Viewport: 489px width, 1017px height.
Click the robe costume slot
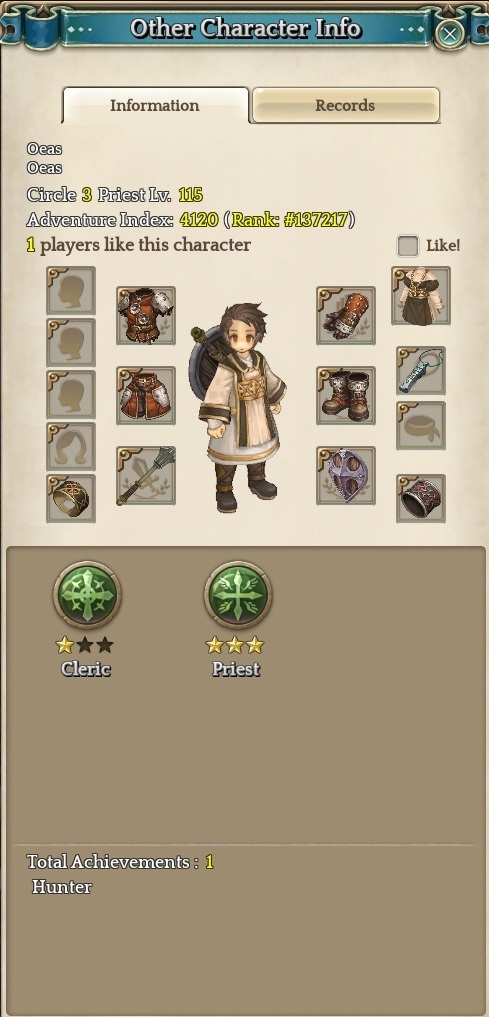(421, 296)
